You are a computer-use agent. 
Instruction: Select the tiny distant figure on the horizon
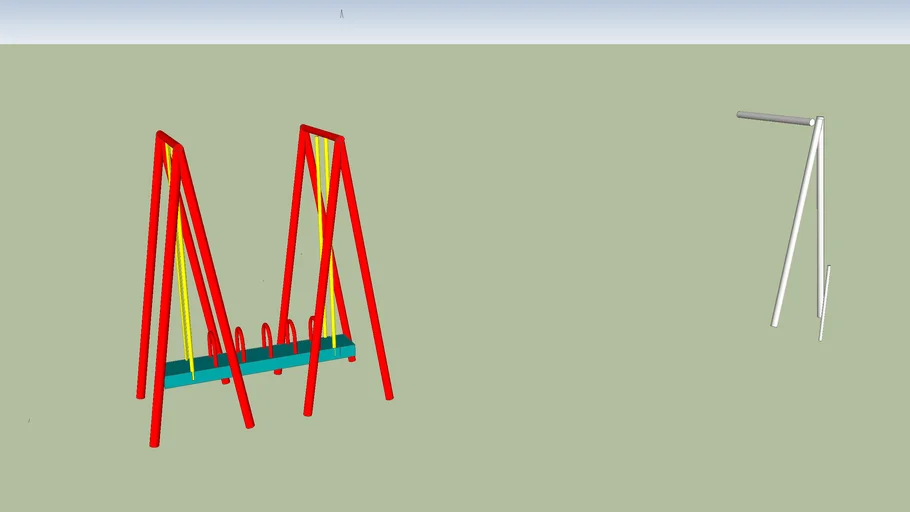341,14
